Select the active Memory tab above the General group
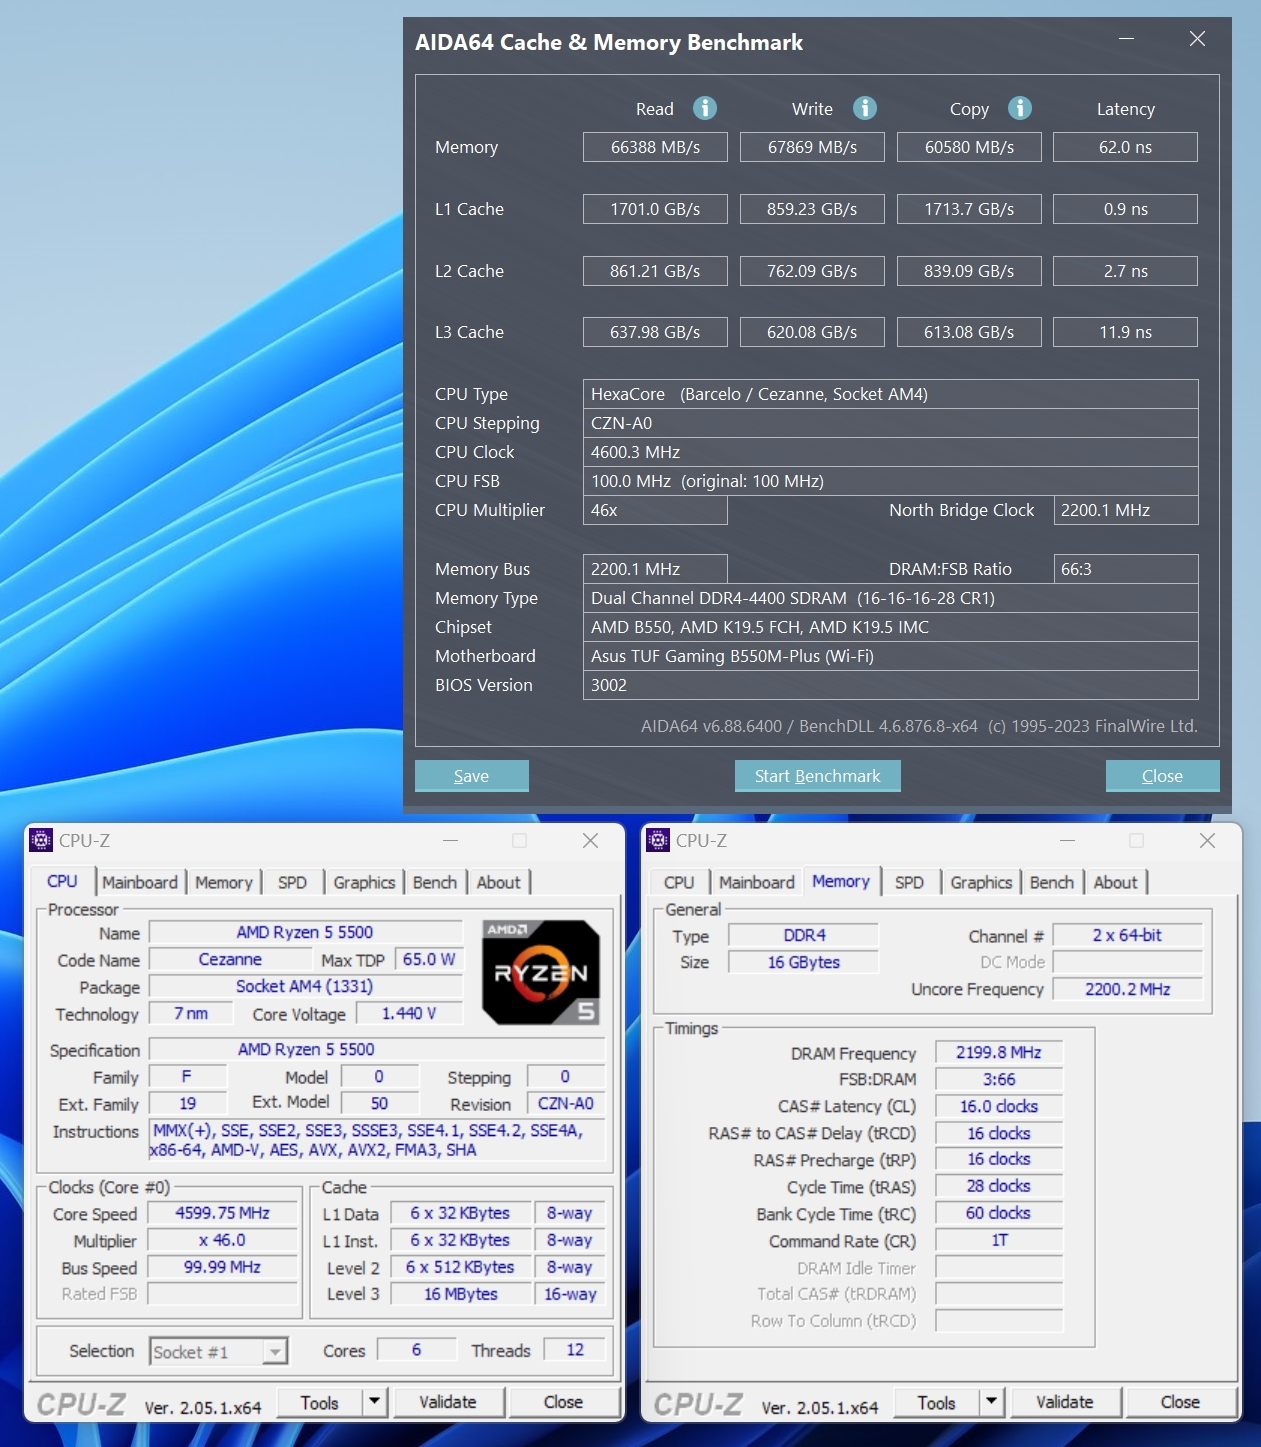This screenshot has height=1447, width=1261. [841, 881]
